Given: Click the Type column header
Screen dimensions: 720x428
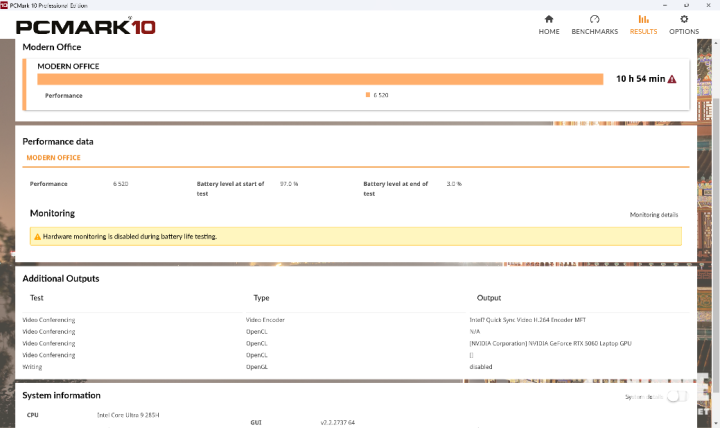Looking at the screenshot, I should click(262, 298).
